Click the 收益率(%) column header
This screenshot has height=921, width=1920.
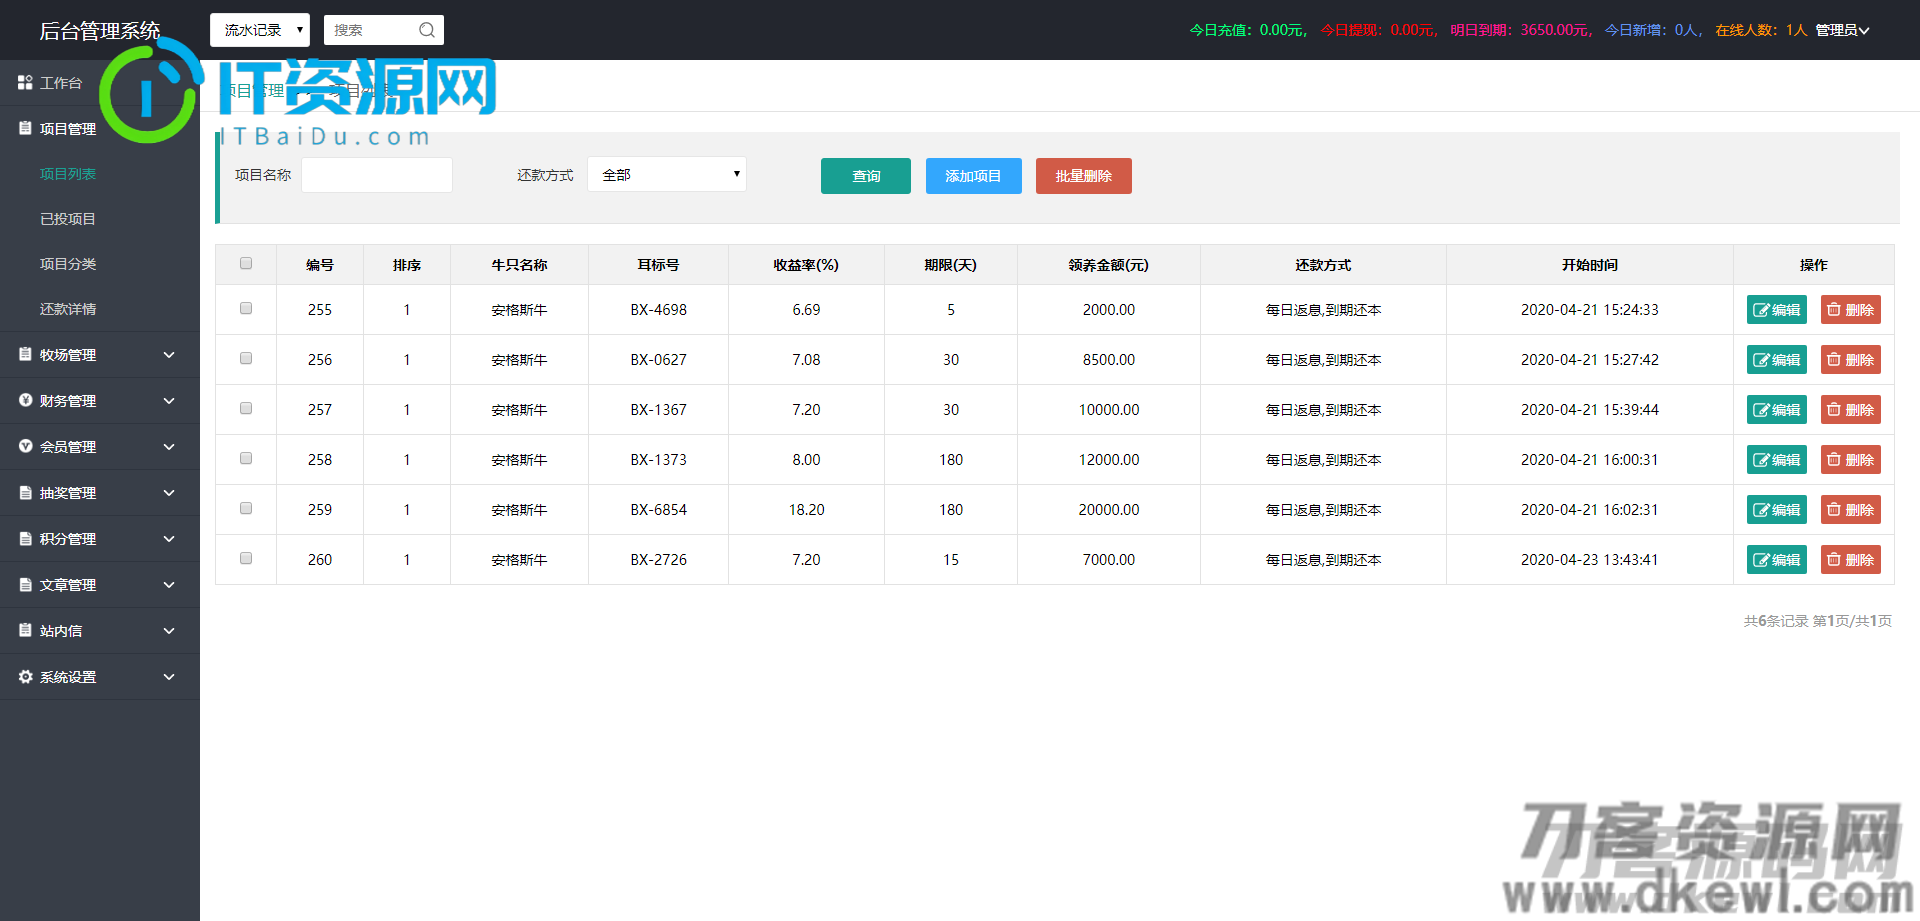(806, 265)
